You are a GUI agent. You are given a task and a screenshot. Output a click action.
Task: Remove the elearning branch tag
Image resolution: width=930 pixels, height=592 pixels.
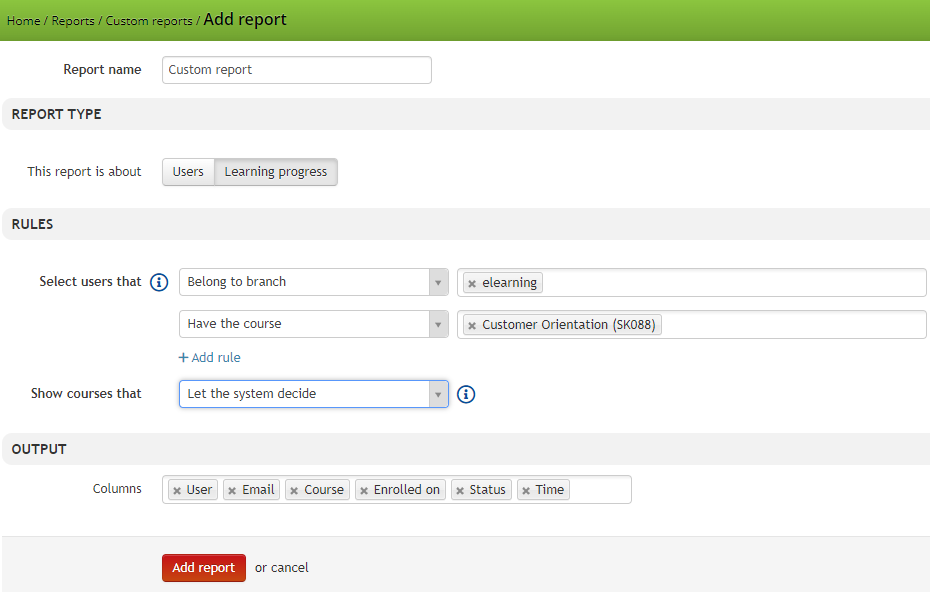point(472,284)
